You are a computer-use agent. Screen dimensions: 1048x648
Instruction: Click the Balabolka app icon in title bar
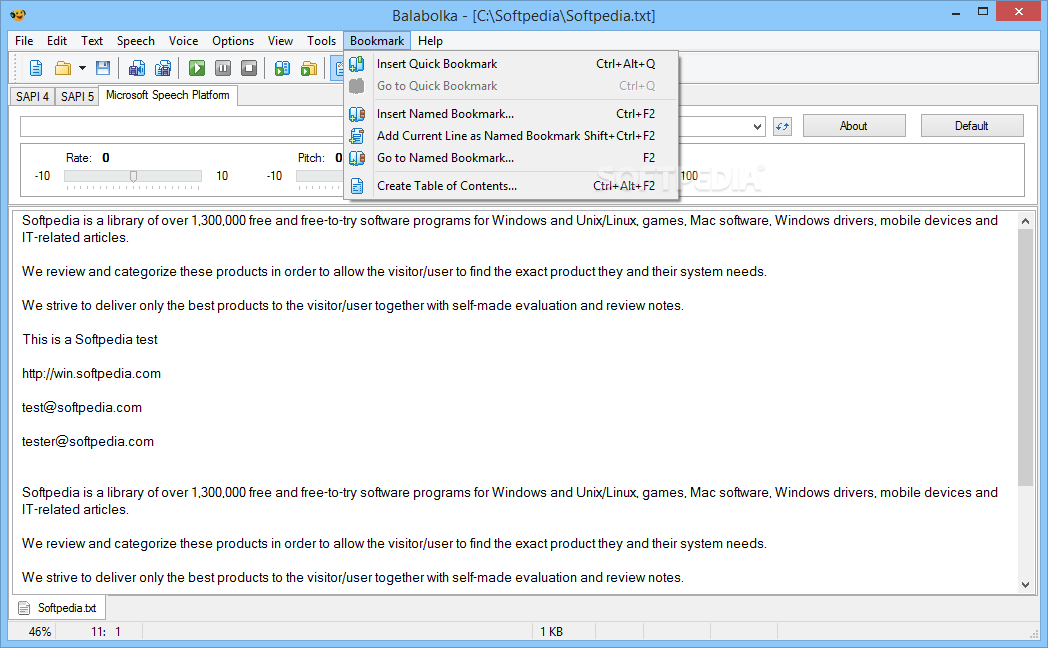tap(18, 15)
